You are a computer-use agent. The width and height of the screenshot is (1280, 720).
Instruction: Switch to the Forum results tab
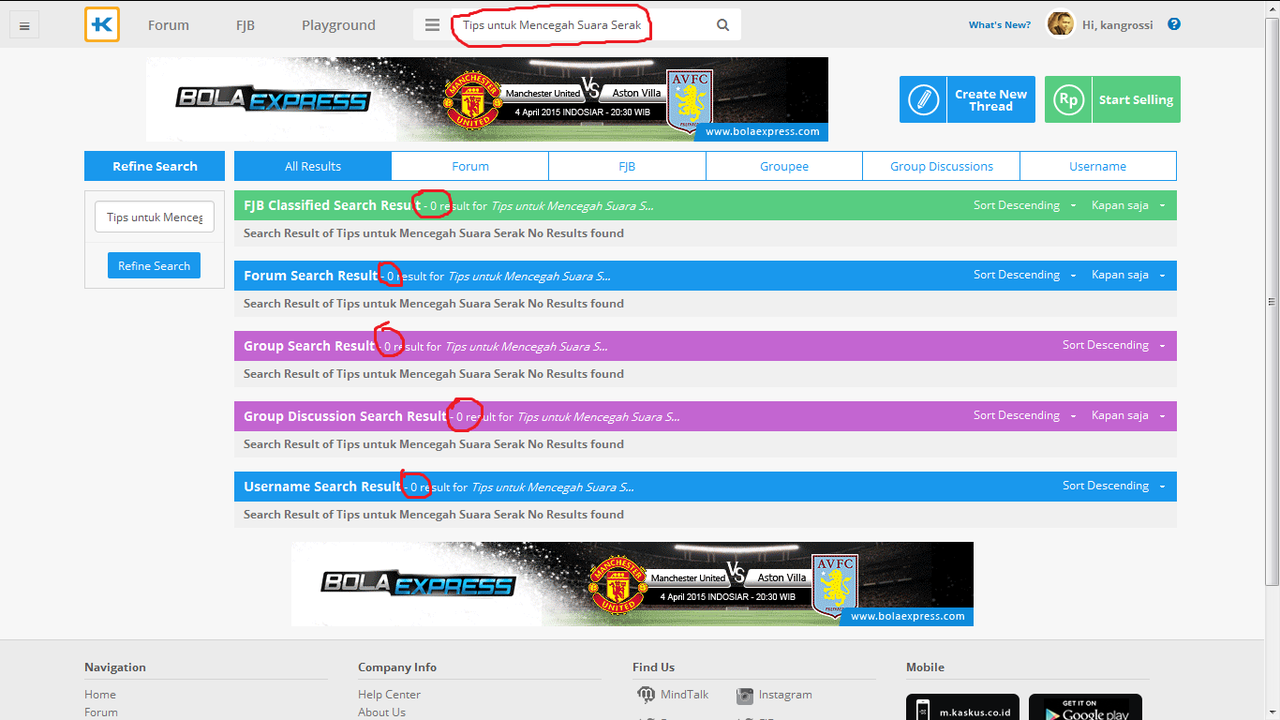470,166
